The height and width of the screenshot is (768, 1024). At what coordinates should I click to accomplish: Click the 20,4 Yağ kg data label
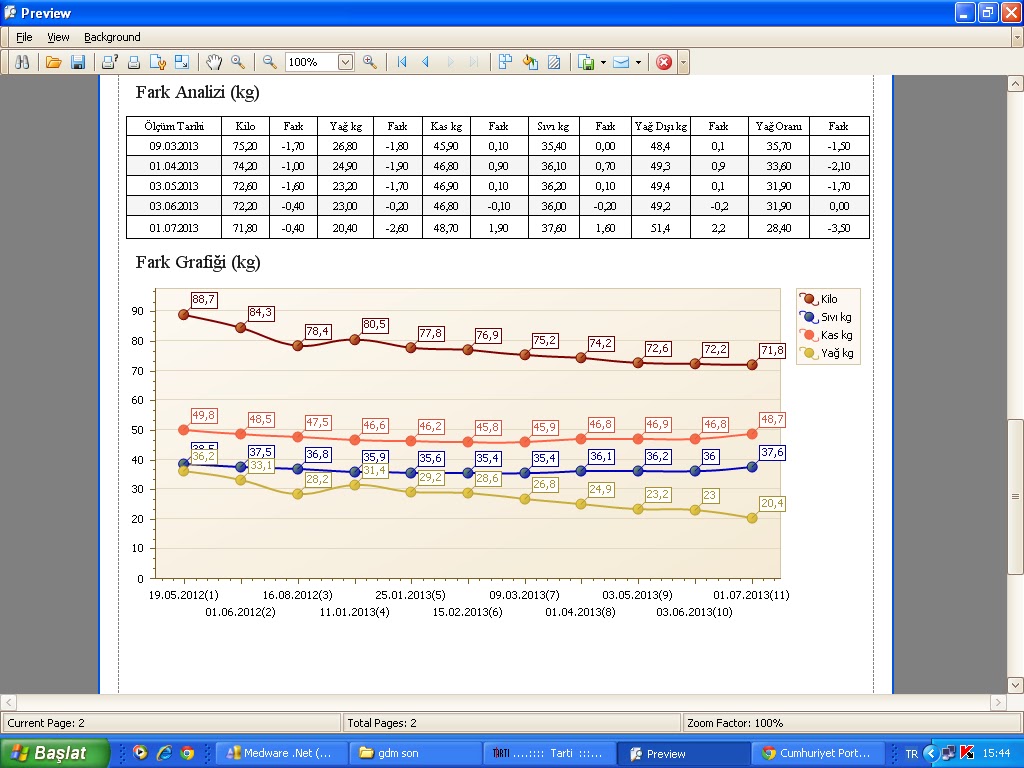tap(772, 504)
